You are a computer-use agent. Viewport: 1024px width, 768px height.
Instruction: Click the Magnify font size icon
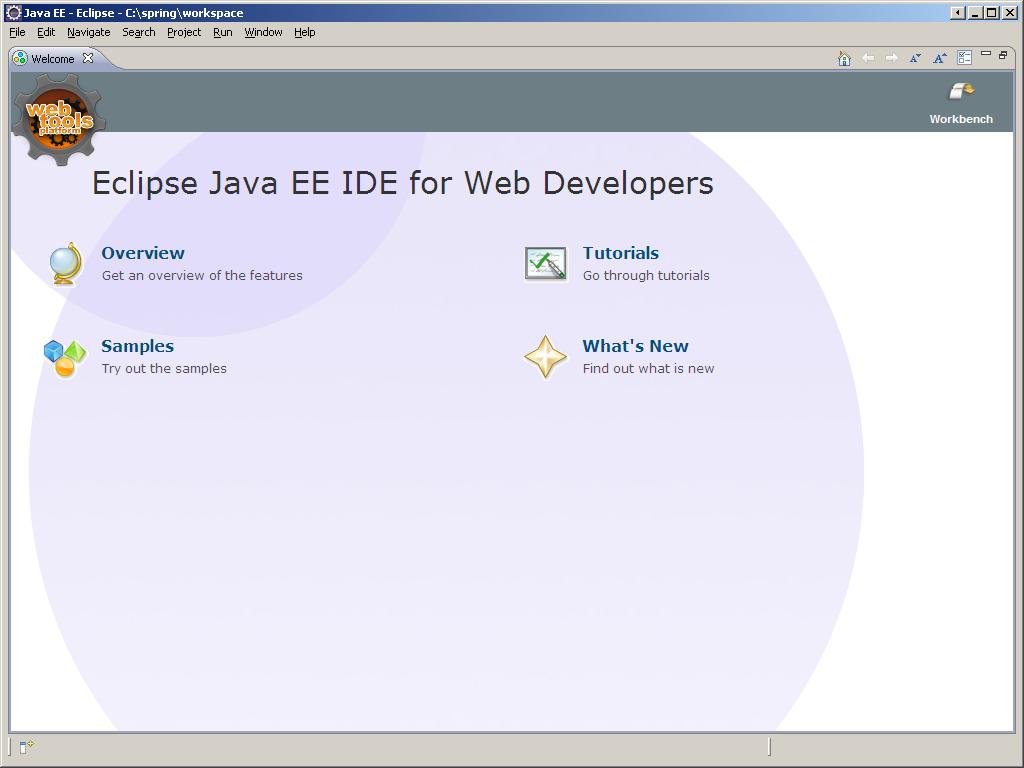pos(940,58)
